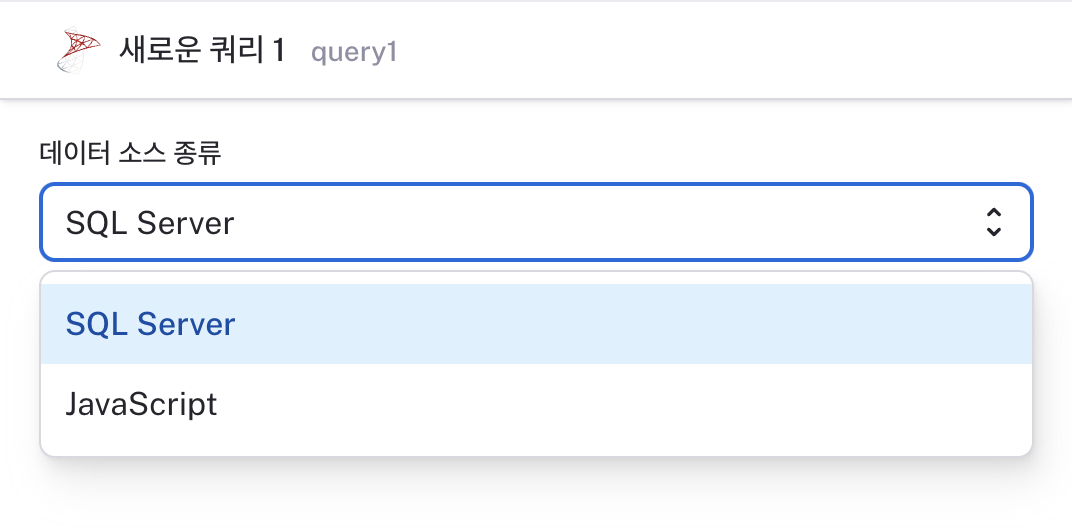
Task: Collapse the 데이터 소스 종류 dropdown
Action: tap(536, 222)
